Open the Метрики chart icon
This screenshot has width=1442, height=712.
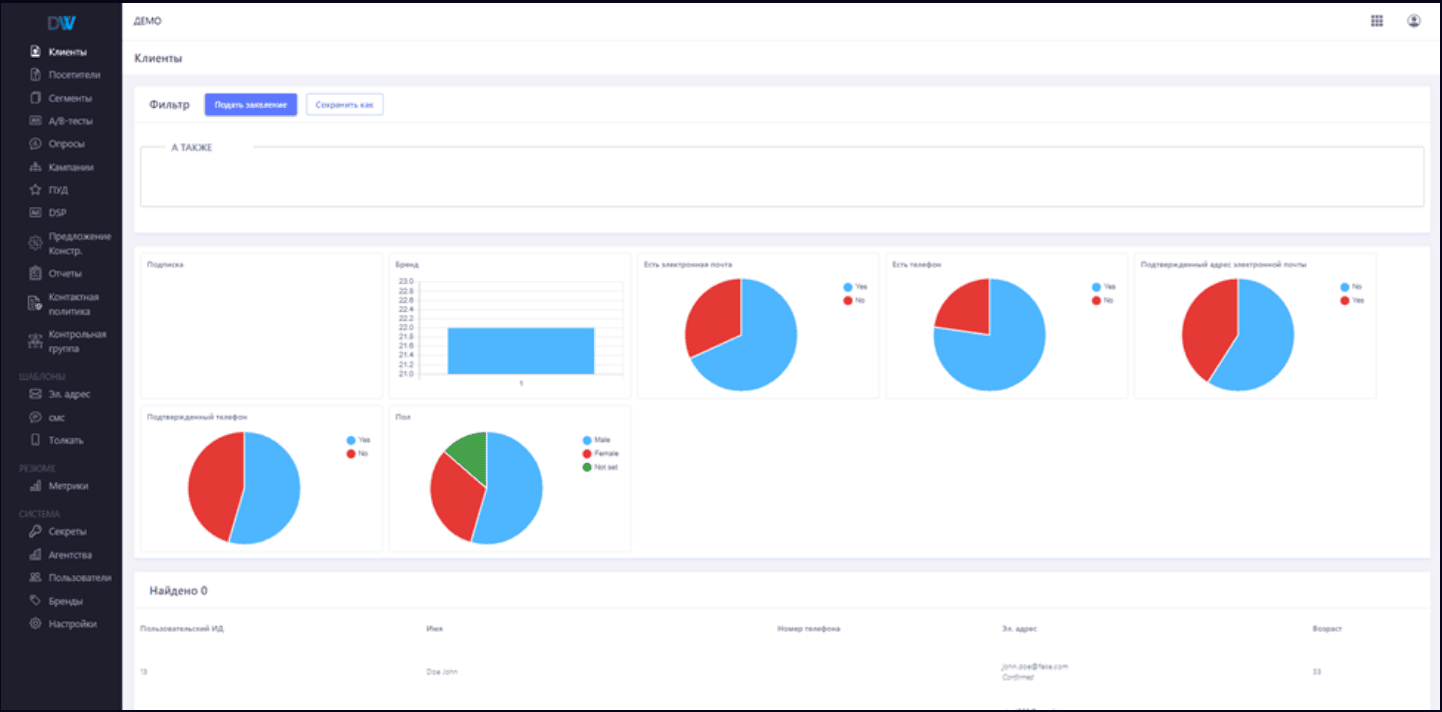click(x=35, y=486)
